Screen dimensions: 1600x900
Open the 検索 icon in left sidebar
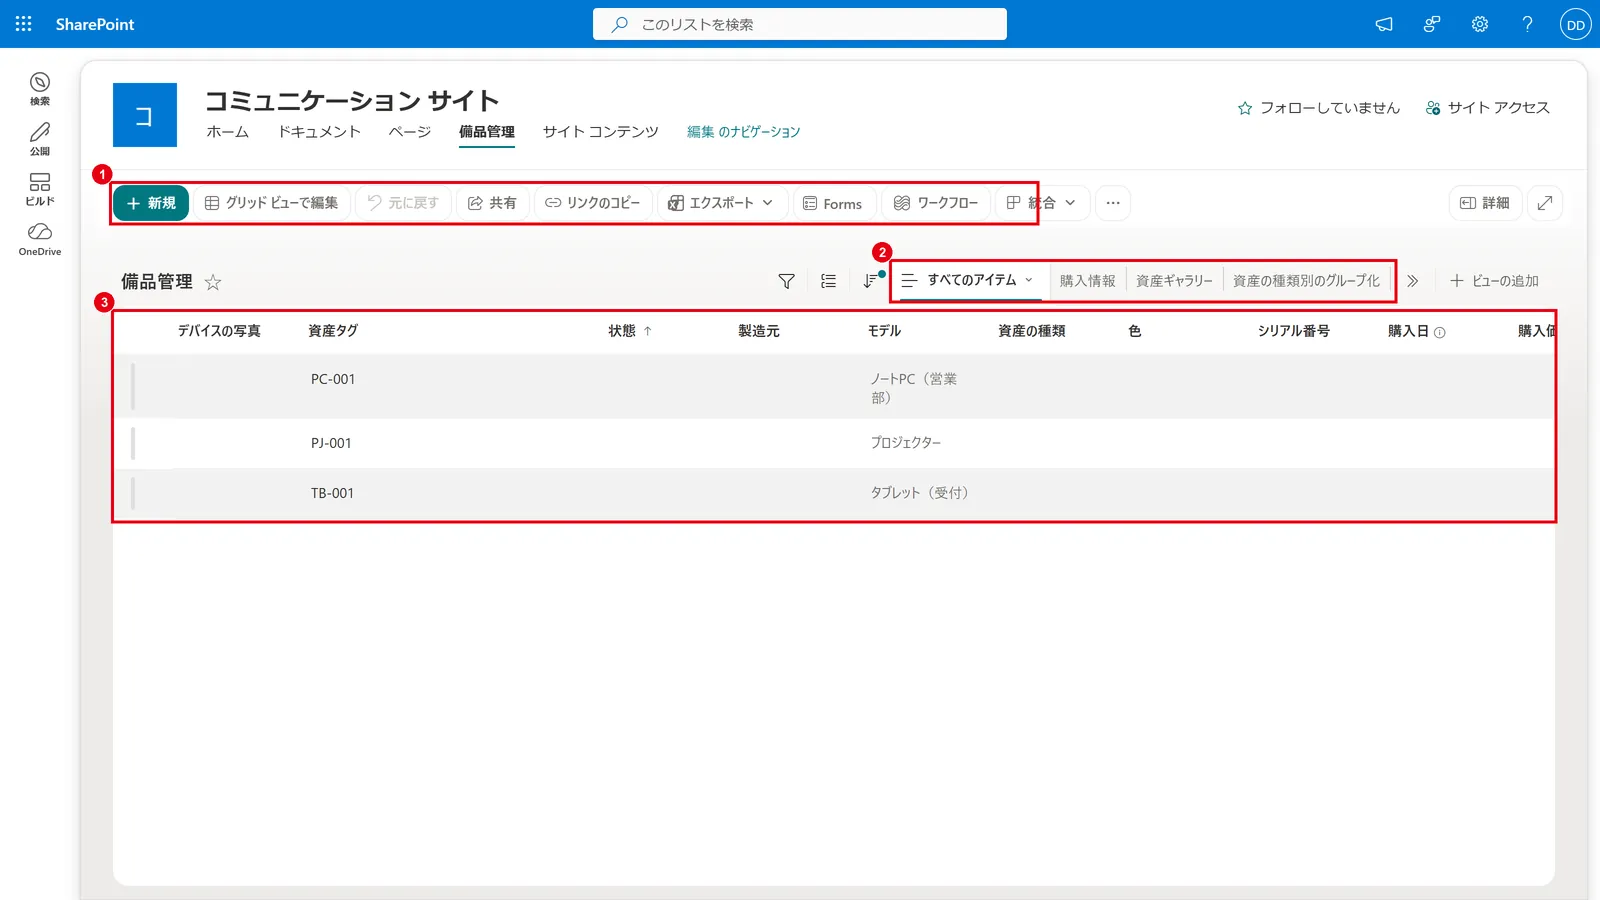pos(40,89)
